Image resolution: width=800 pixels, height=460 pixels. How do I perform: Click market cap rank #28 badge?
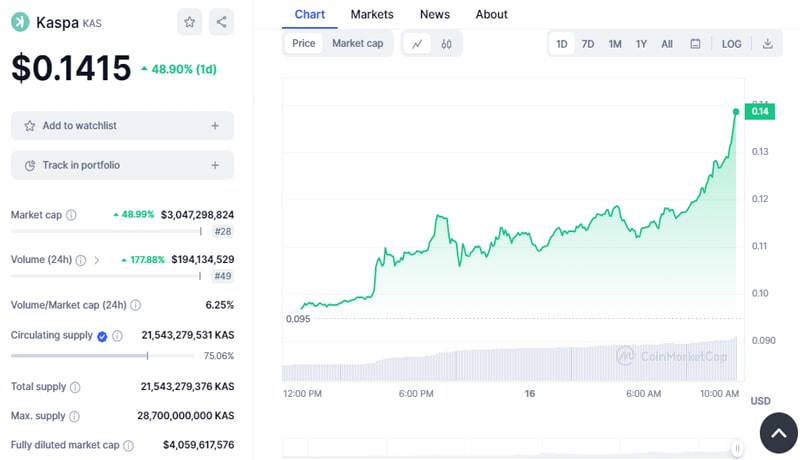click(223, 232)
